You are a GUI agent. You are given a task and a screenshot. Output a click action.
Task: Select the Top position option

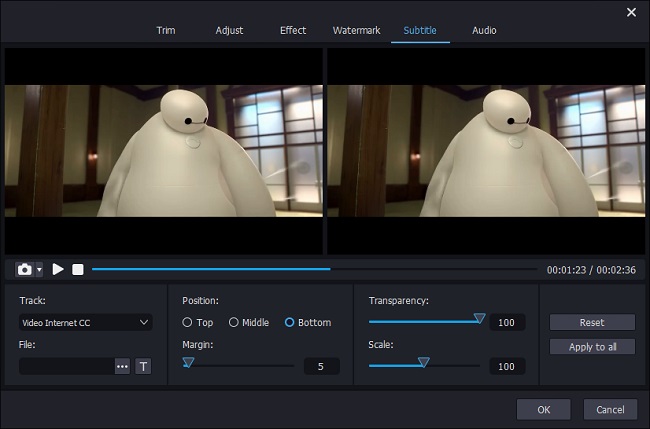187,322
